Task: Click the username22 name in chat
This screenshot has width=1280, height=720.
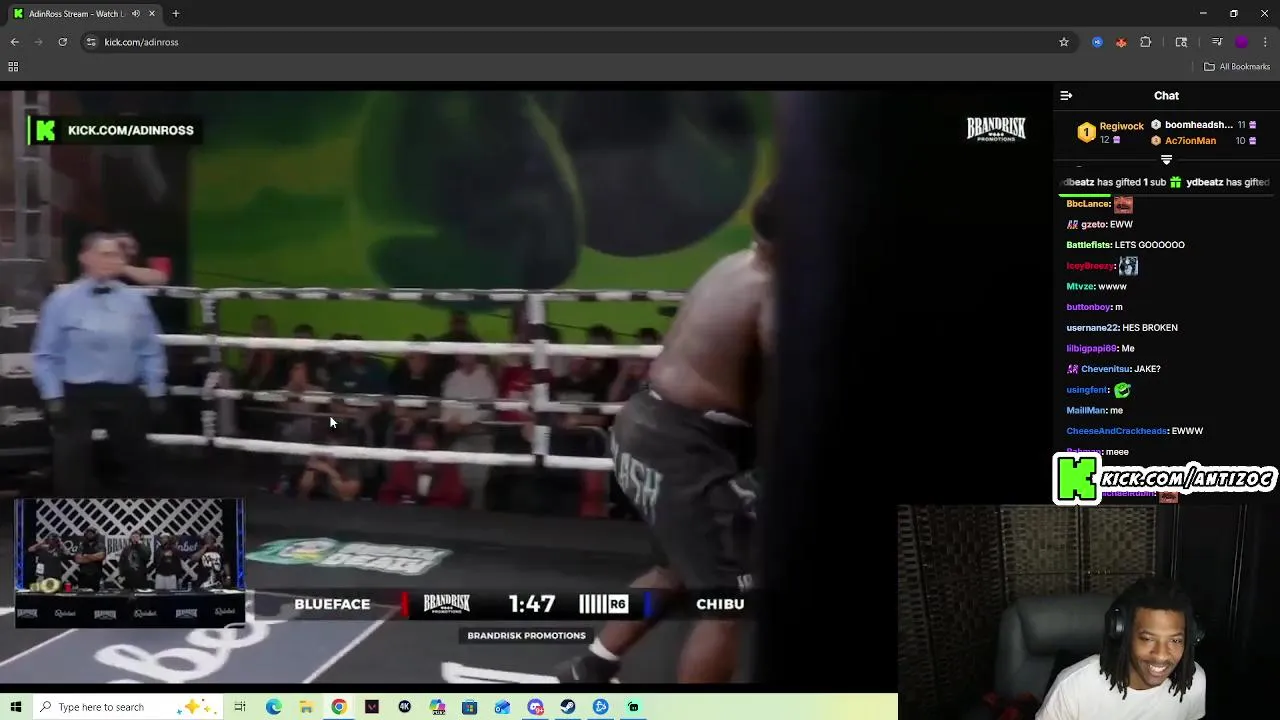Action: [1091, 328]
